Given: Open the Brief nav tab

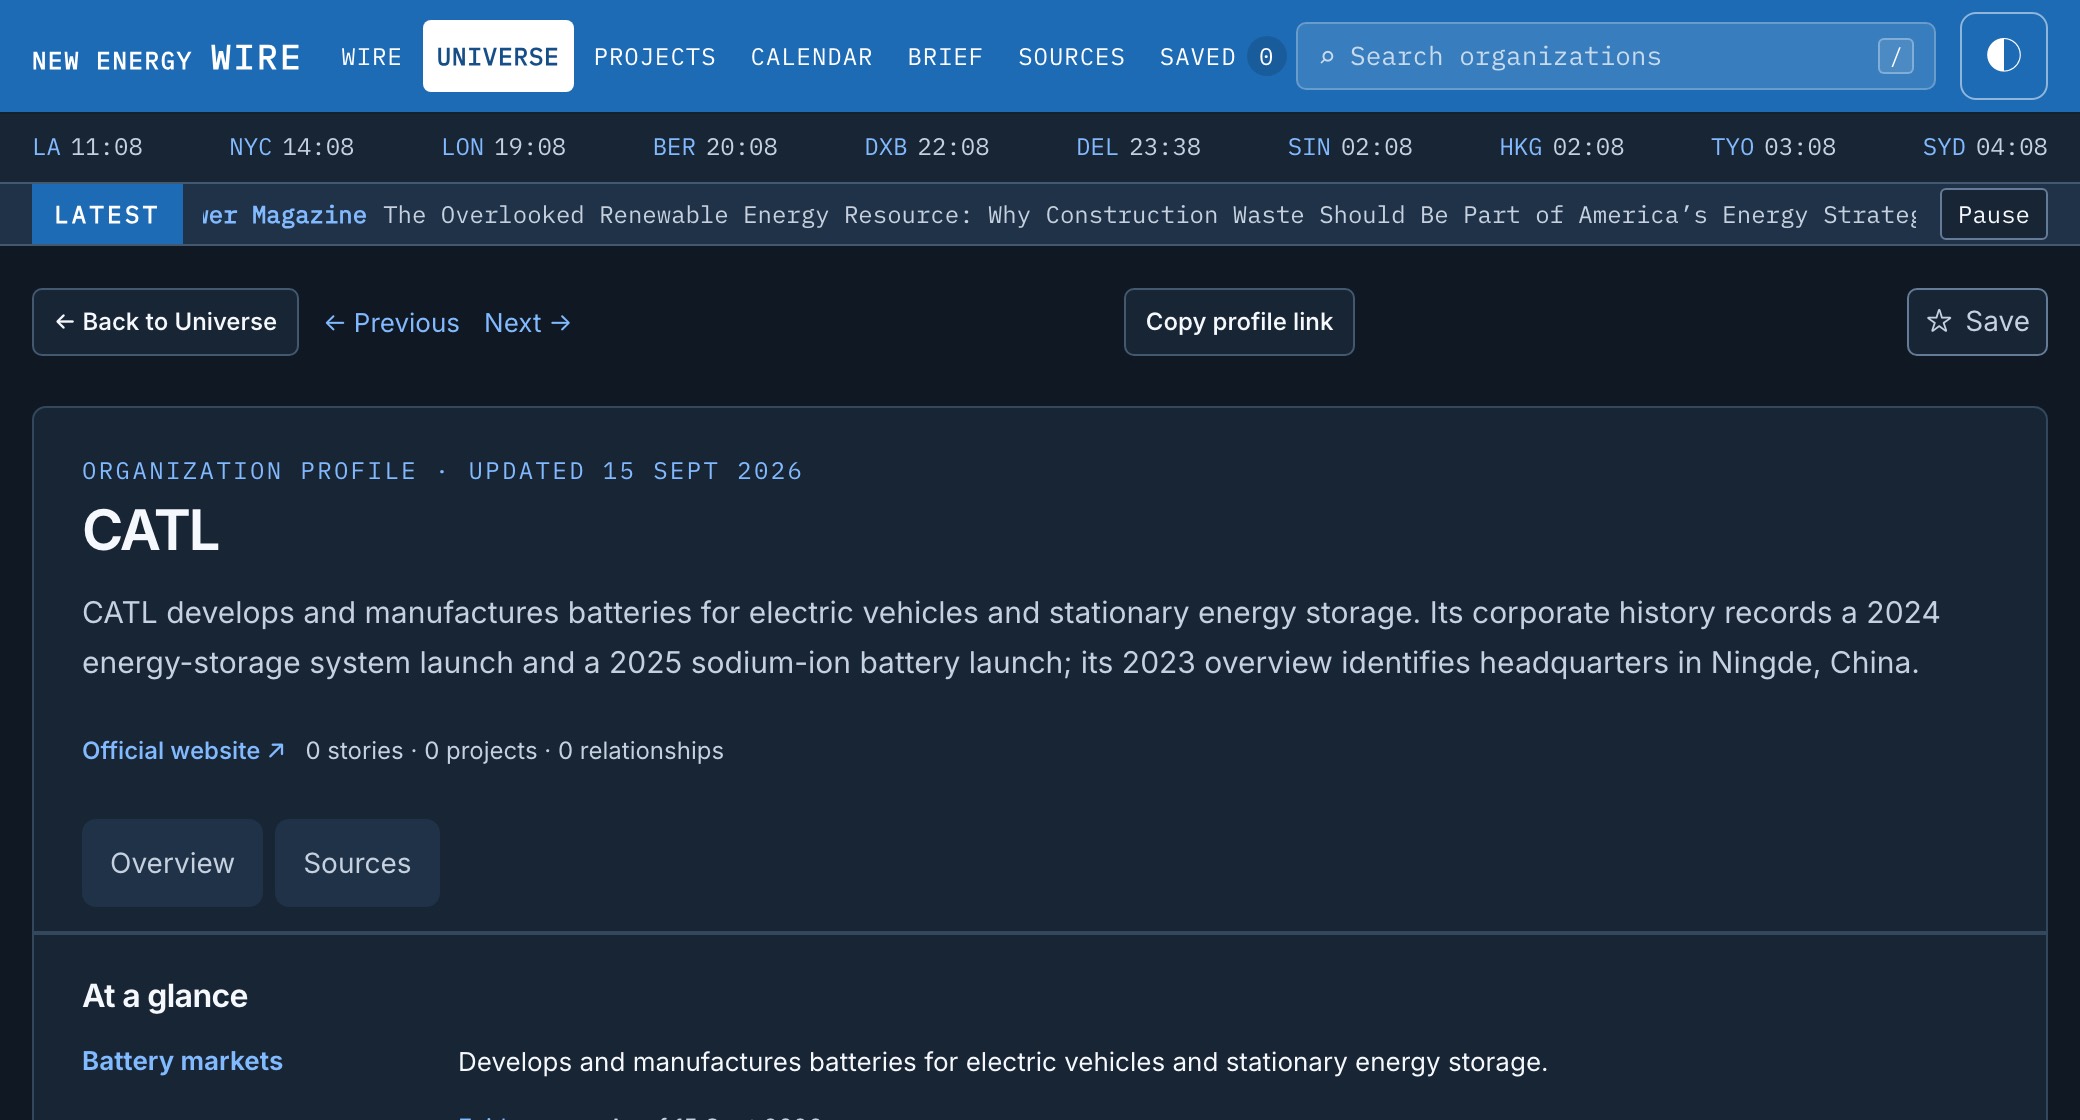Looking at the screenshot, I should [945, 57].
